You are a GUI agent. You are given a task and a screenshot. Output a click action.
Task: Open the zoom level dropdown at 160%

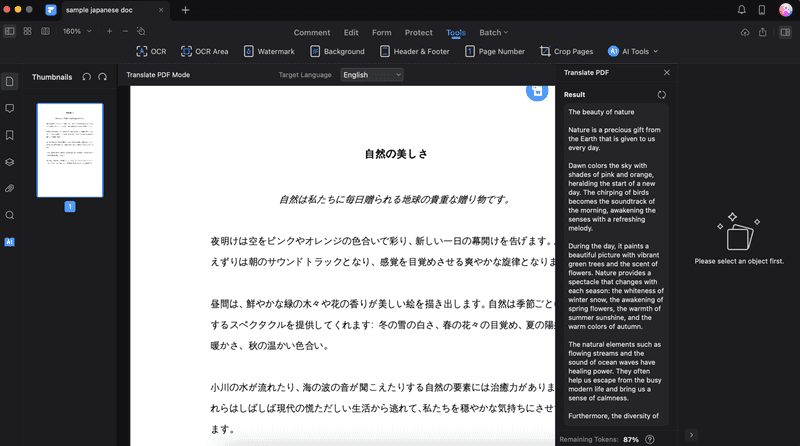77,31
